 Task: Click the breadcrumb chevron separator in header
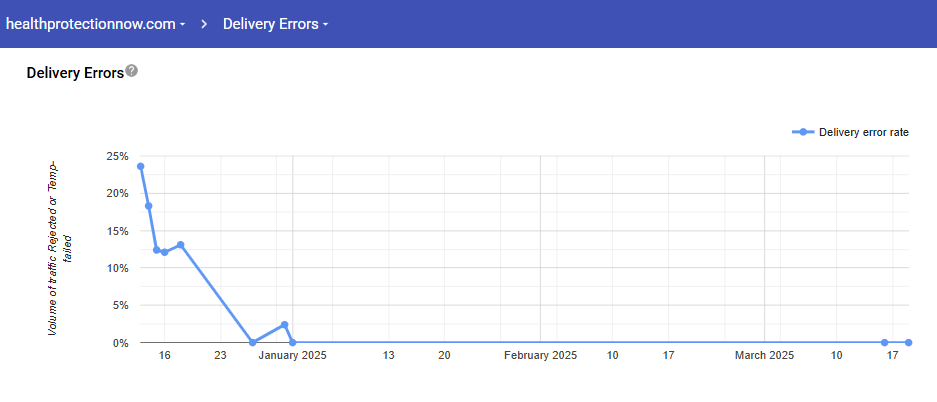204,24
